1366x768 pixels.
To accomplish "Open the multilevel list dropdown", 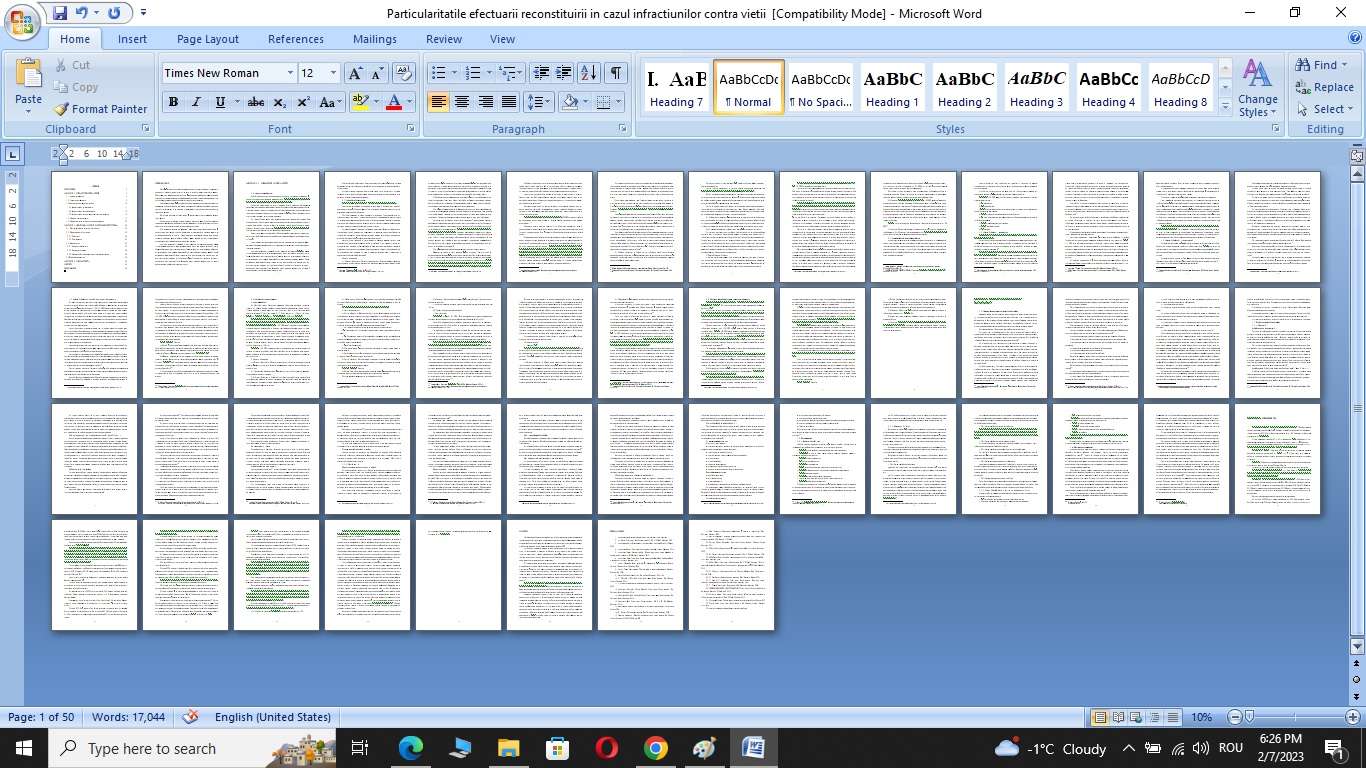I will coord(510,73).
